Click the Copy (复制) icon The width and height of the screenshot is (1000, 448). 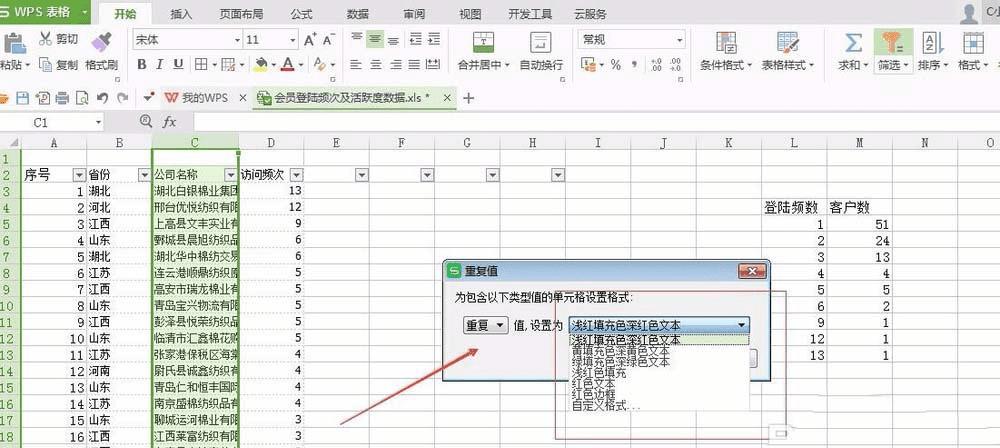coord(45,64)
